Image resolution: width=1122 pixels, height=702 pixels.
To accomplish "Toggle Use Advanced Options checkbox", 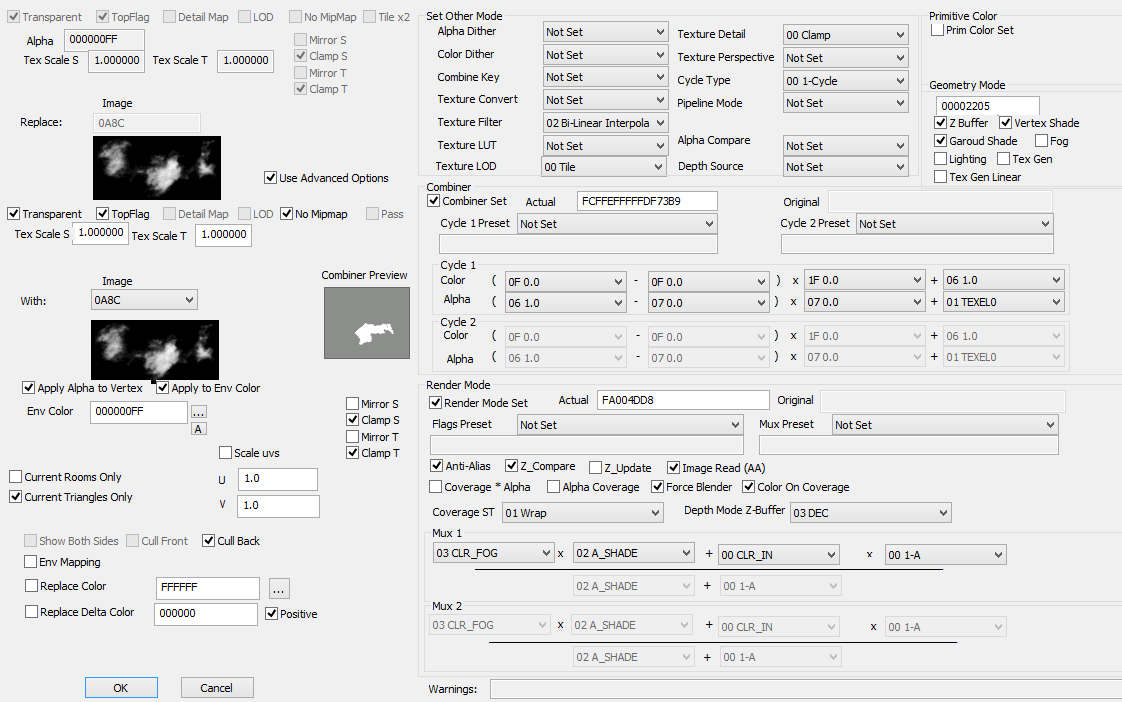I will coord(270,177).
